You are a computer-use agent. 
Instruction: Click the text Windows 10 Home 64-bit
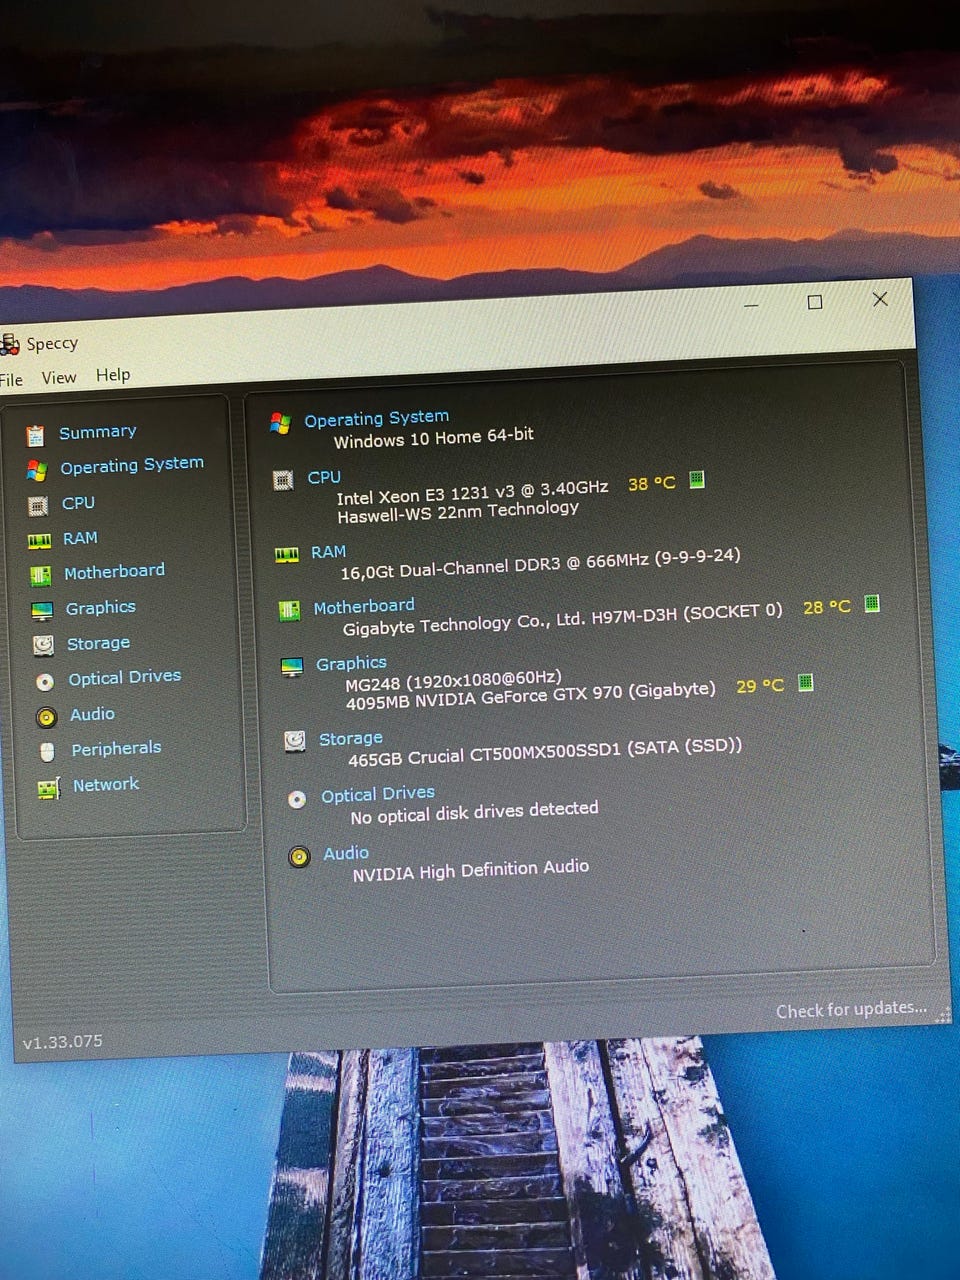pyautogui.click(x=434, y=438)
